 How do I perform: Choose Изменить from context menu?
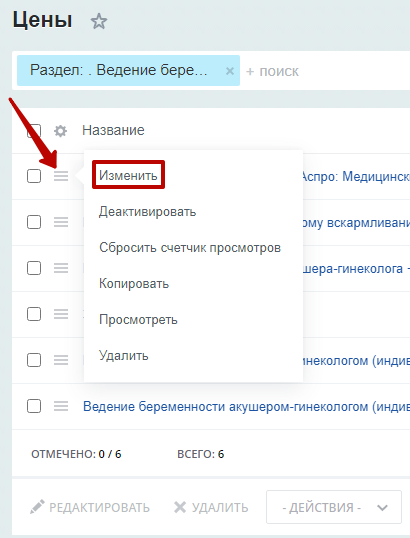tap(128, 175)
